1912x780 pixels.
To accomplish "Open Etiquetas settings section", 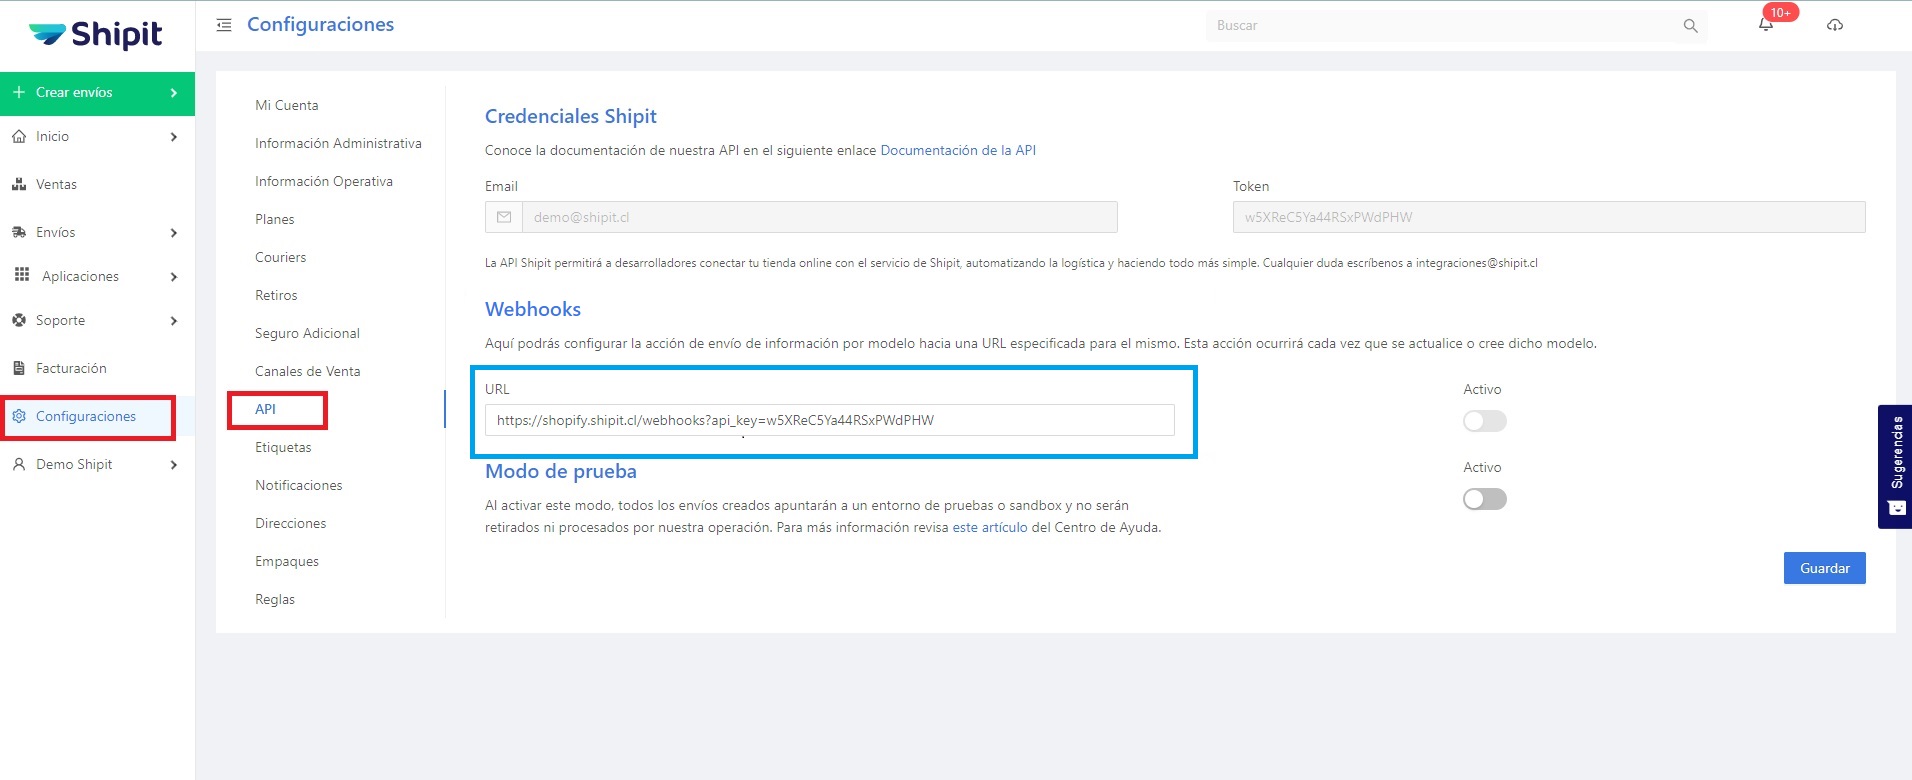I will coord(283,447).
